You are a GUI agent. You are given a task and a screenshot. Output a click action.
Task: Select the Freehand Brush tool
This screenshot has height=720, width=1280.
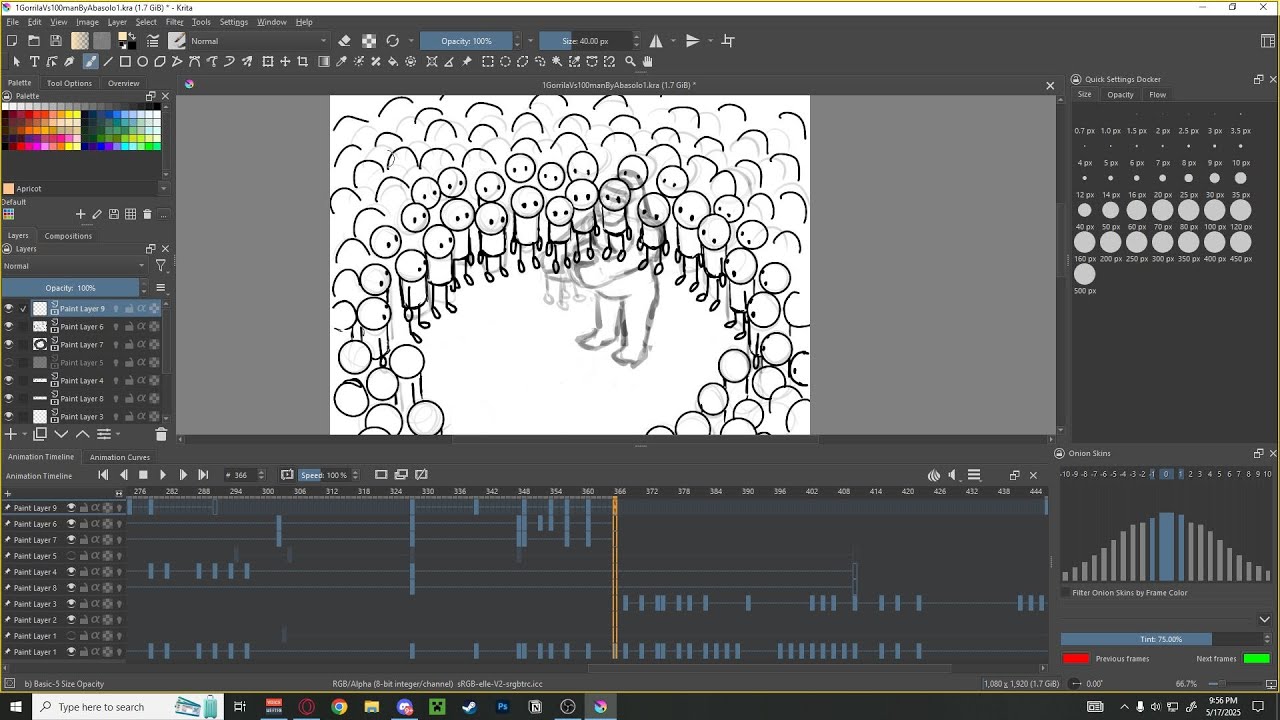(90, 61)
